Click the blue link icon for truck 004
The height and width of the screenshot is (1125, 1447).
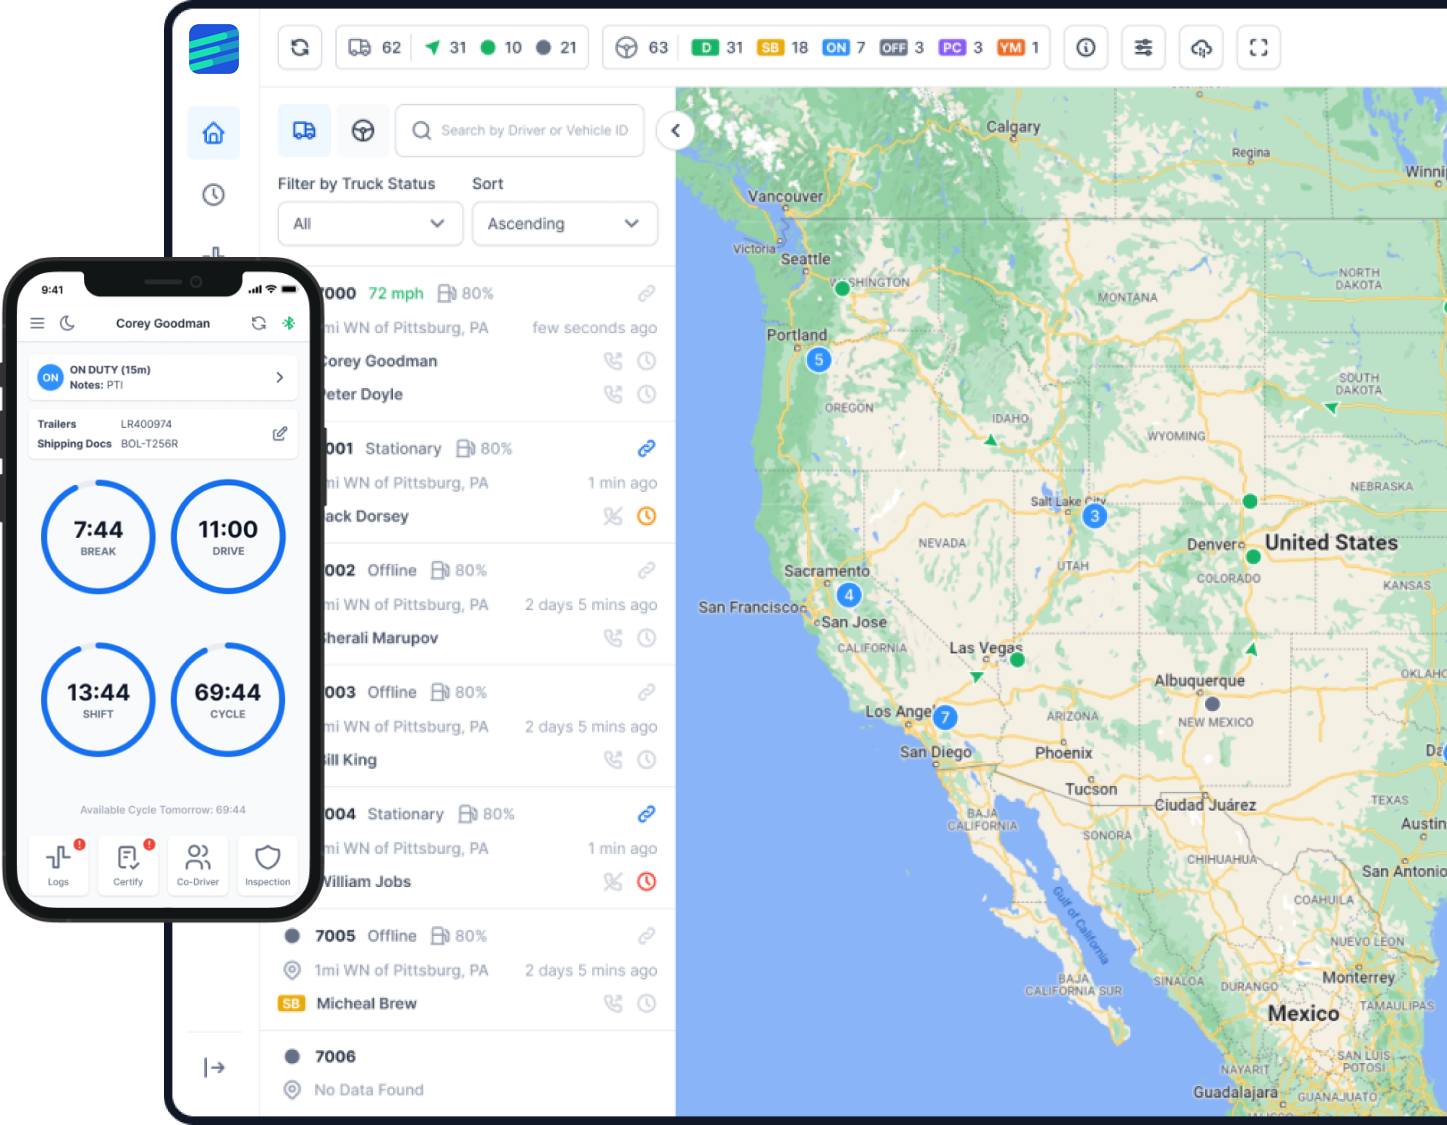pos(647,814)
